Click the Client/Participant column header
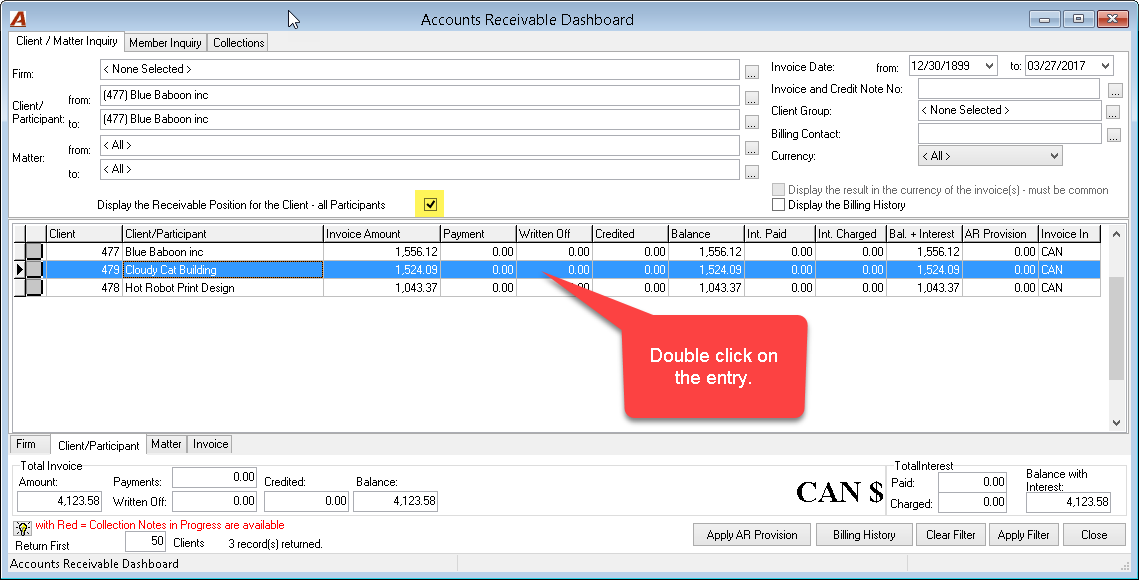 (222, 234)
